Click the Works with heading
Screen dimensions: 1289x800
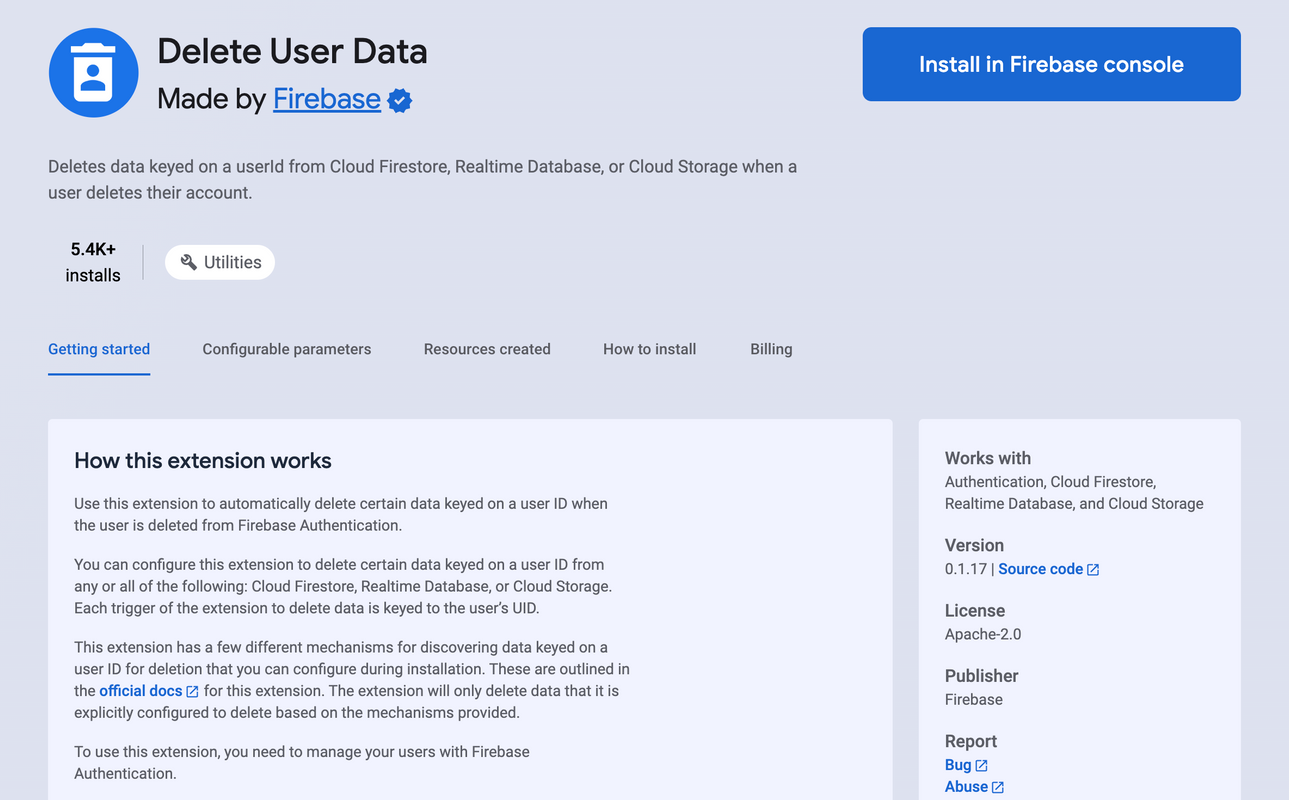coord(988,458)
